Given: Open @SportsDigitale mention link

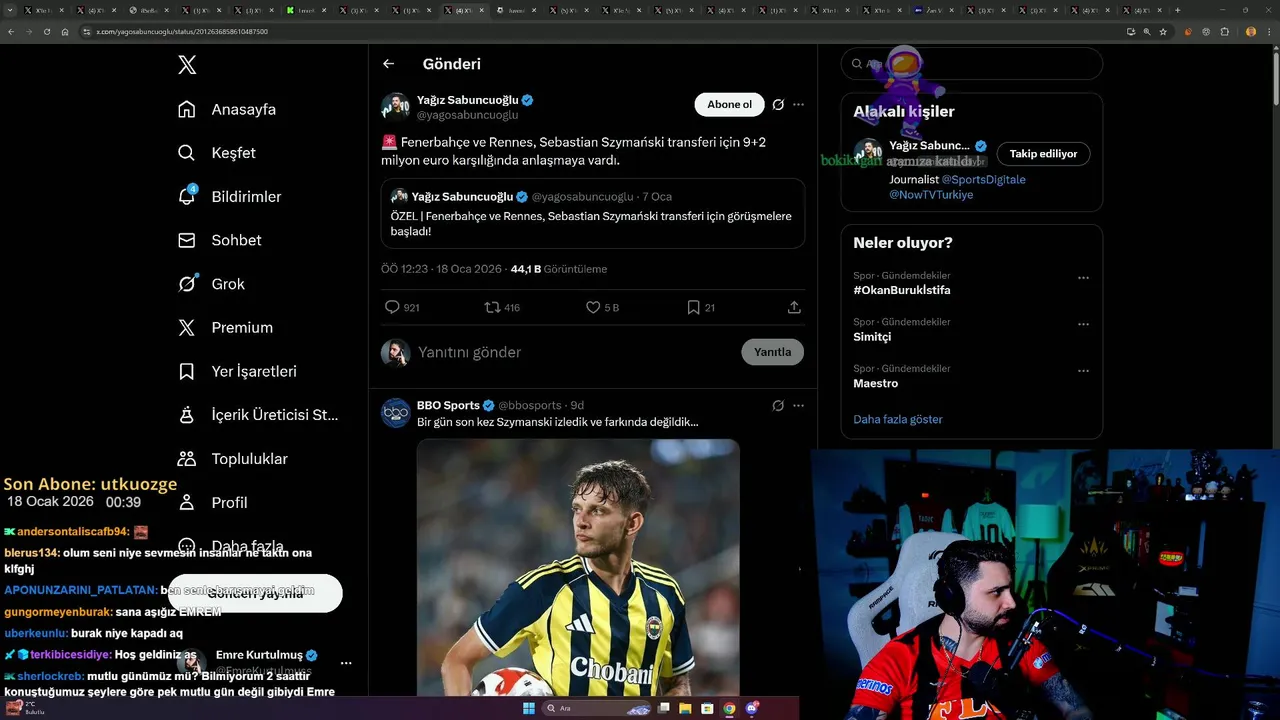Looking at the screenshot, I should click(x=984, y=180).
